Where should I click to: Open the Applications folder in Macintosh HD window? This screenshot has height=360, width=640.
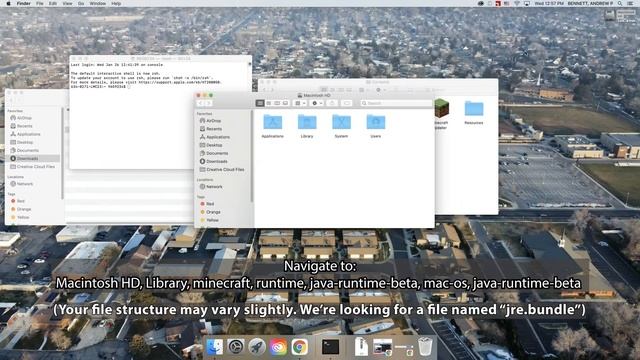click(272, 122)
